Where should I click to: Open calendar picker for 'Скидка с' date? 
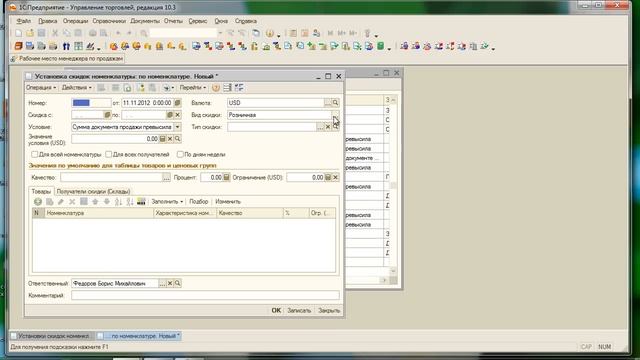(x=107, y=115)
